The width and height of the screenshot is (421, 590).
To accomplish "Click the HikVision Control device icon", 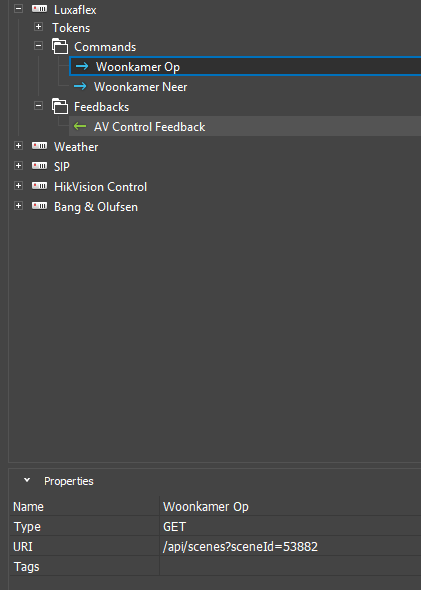I will click(x=40, y=186).
